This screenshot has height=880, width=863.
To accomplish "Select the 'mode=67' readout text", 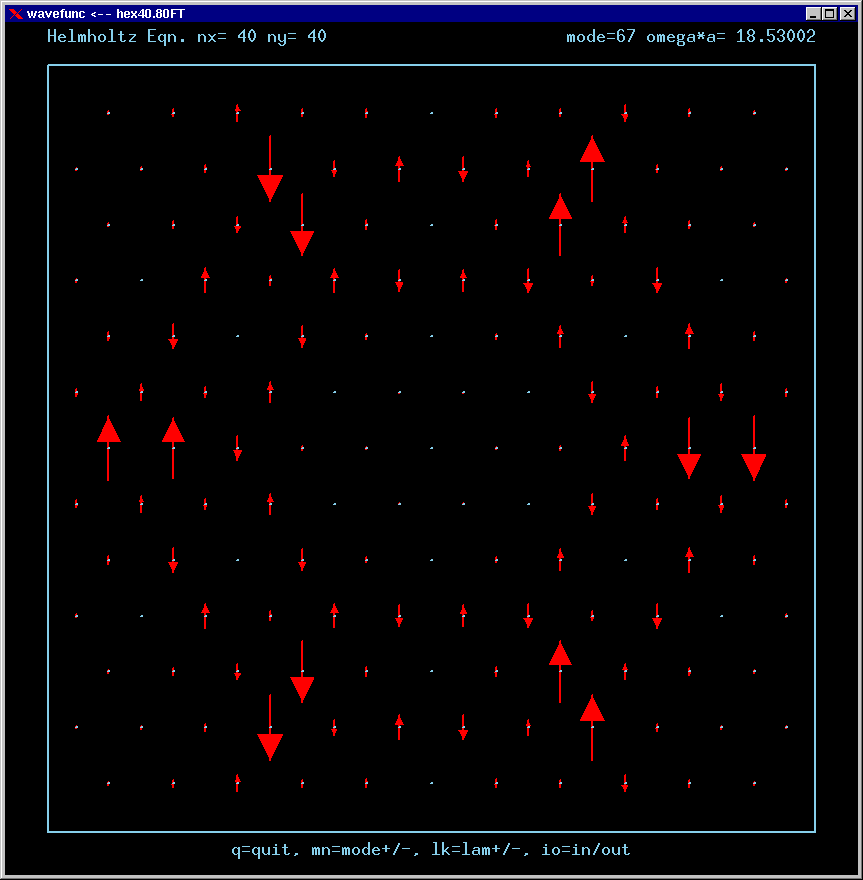I will point(601,37).
